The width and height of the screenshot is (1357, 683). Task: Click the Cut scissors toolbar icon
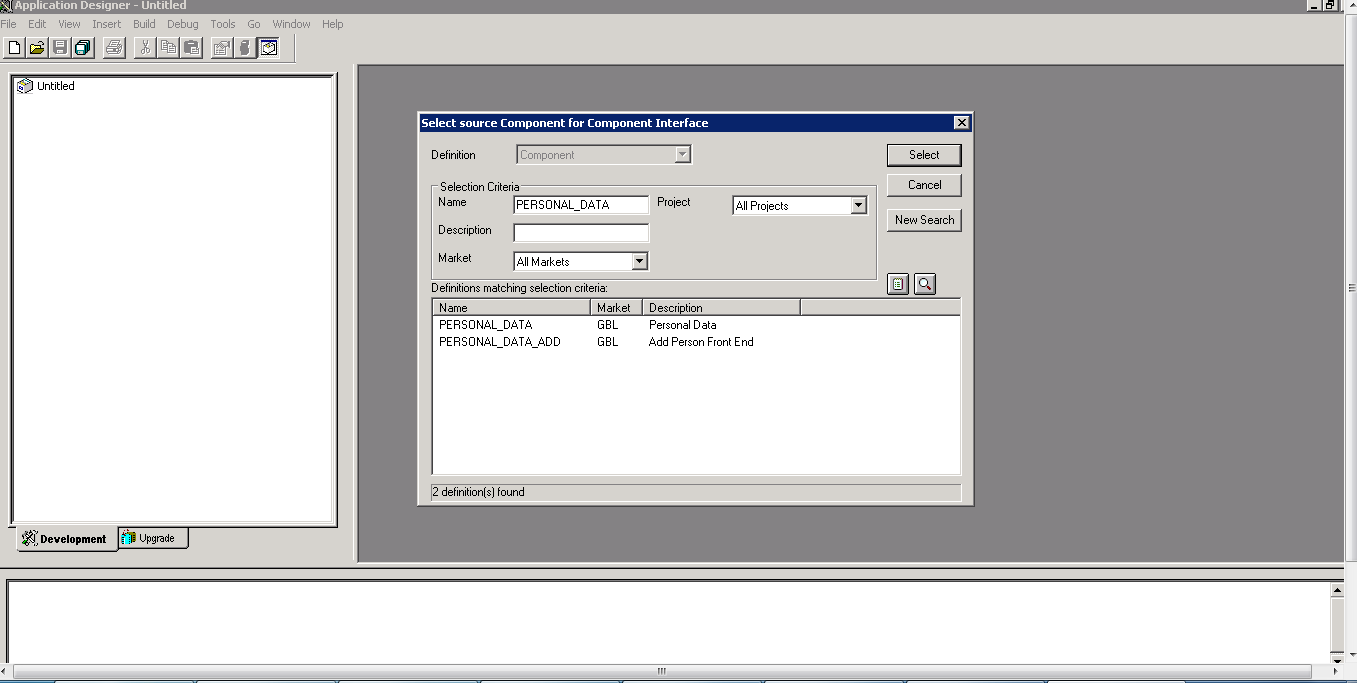pos(143,46)
